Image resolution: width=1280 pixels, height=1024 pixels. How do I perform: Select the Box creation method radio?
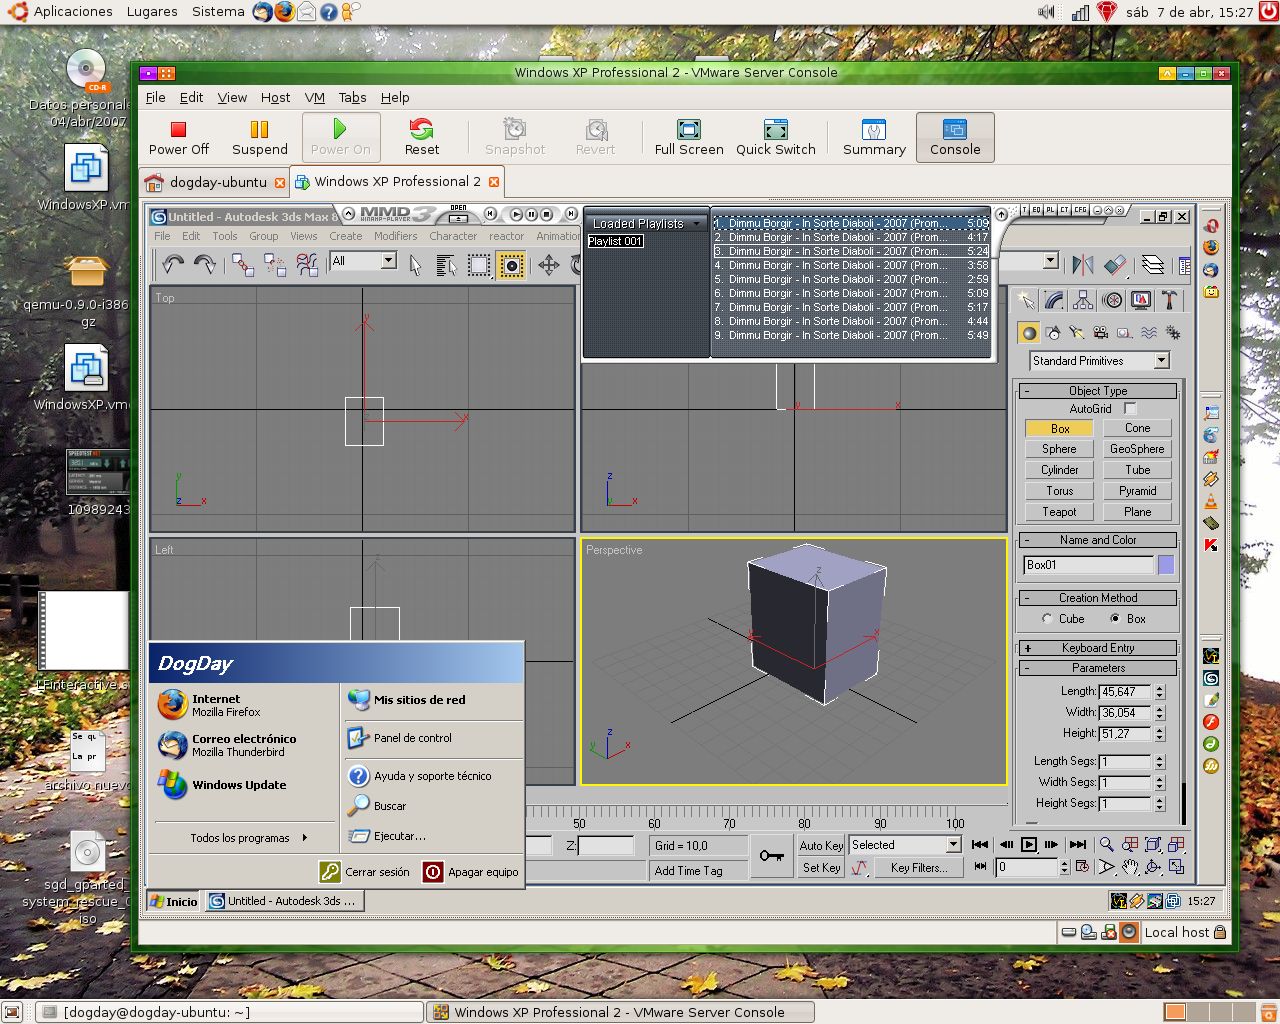[1115, 619]
